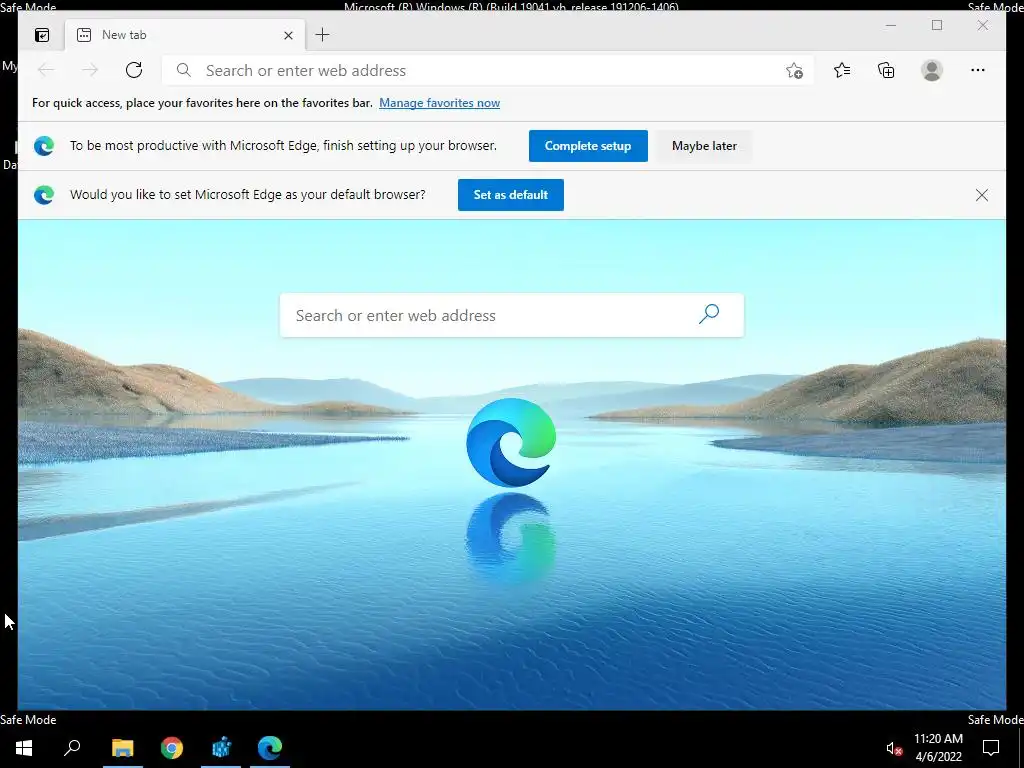Open the tab actions menu icon
Image resolution: width=1024 pixels, height=768 pixels.
[x=42, y=35]
